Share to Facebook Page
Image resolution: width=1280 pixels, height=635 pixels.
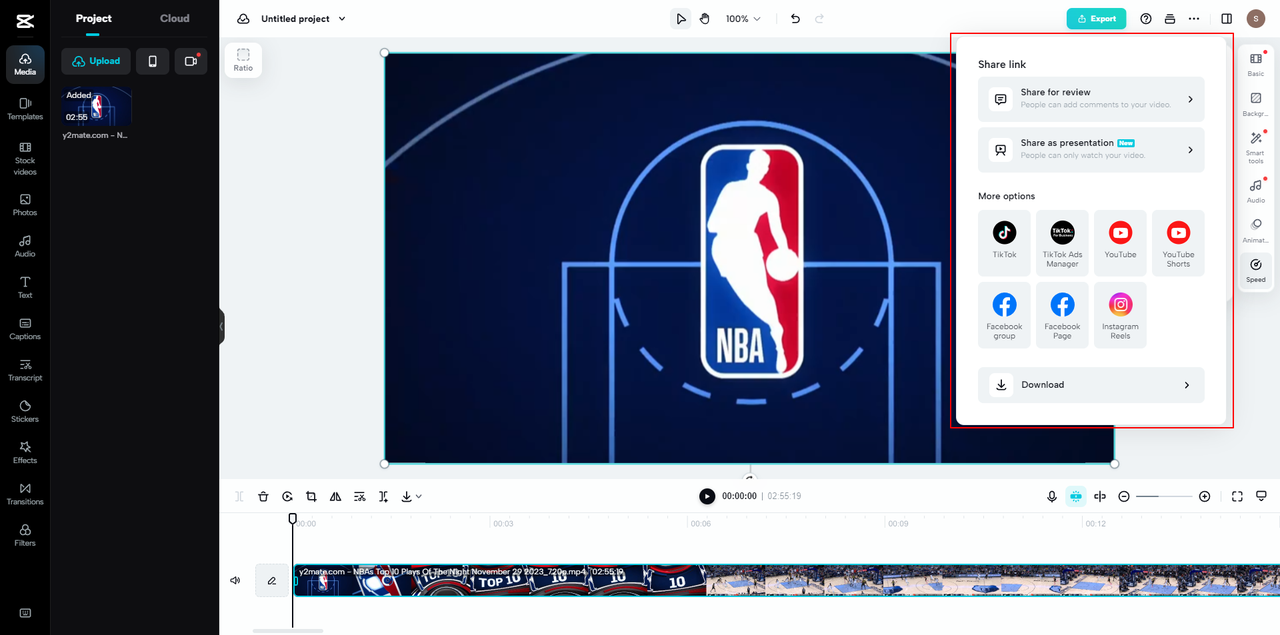[x=1062, y=315]
